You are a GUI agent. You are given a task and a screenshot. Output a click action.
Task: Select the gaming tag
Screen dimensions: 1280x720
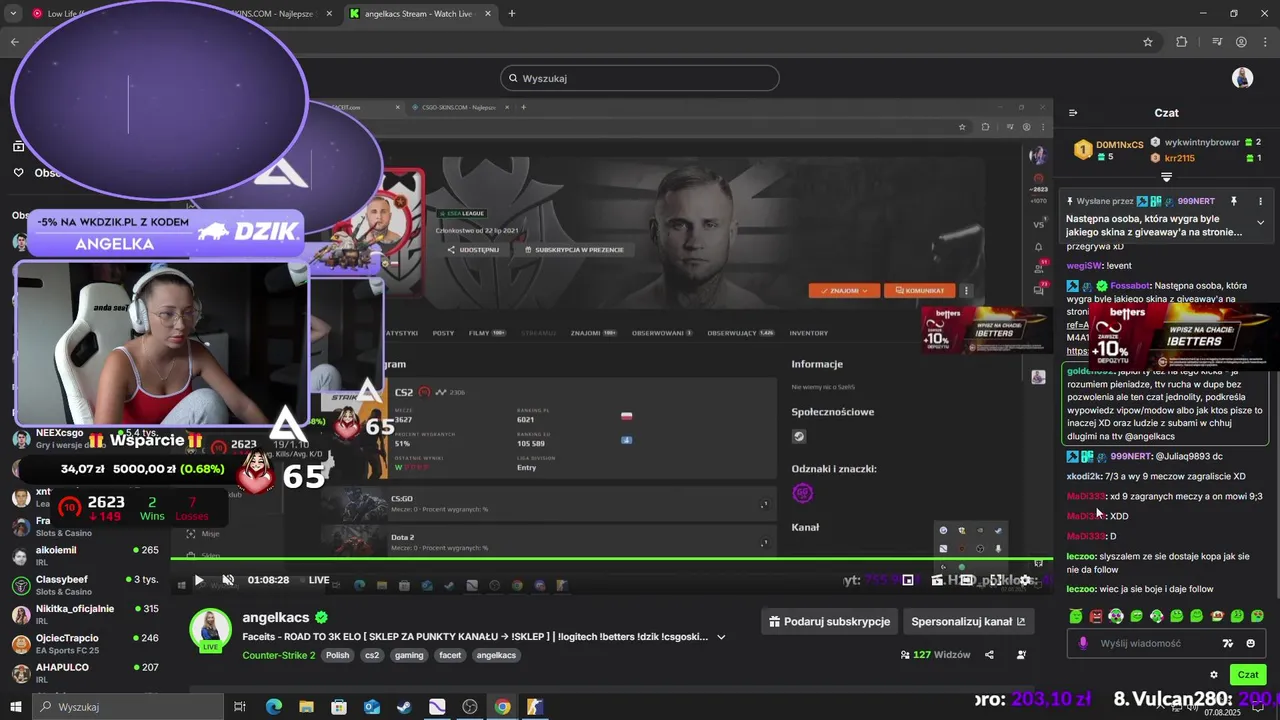(409, 656)
